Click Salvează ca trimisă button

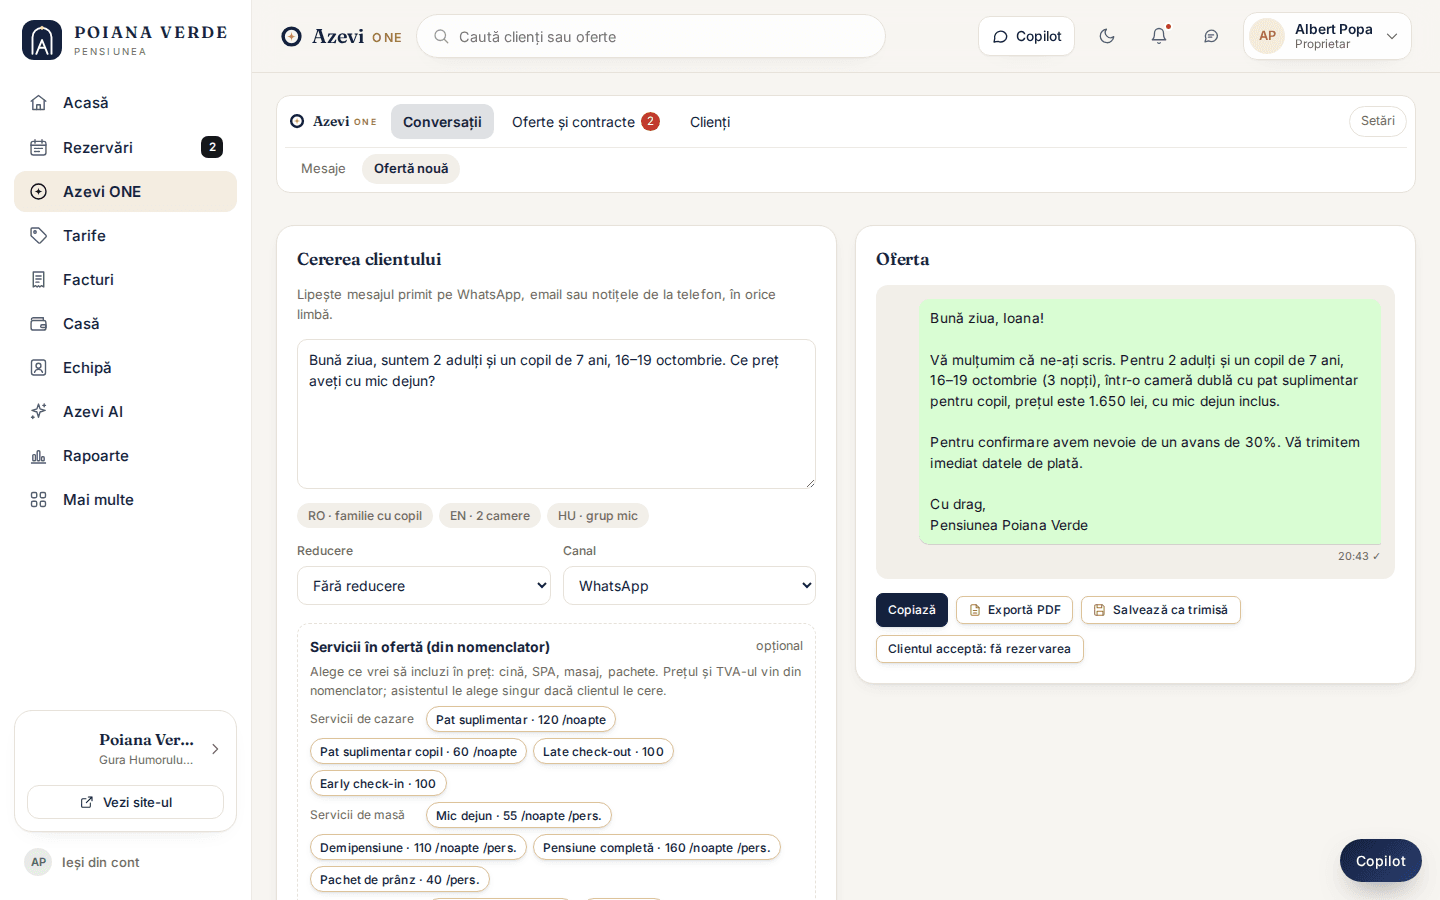(x=1161, y=610)
